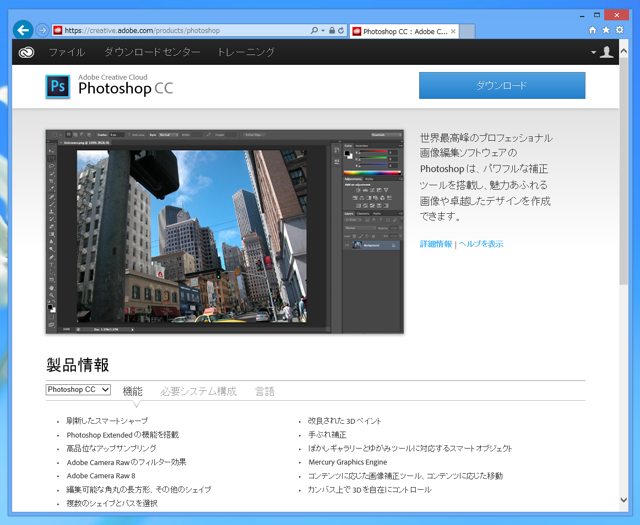This screenshot has height=525, width=640.
Task: Click the page scrollbar down arrow
Action: point(623,500)
